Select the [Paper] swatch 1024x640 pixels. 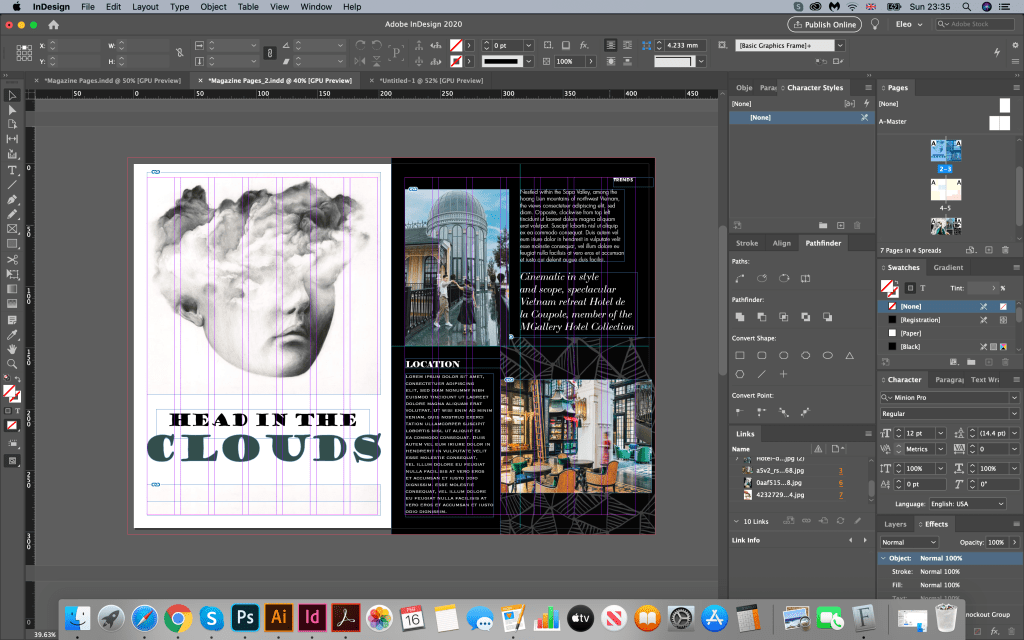point(910,332)
